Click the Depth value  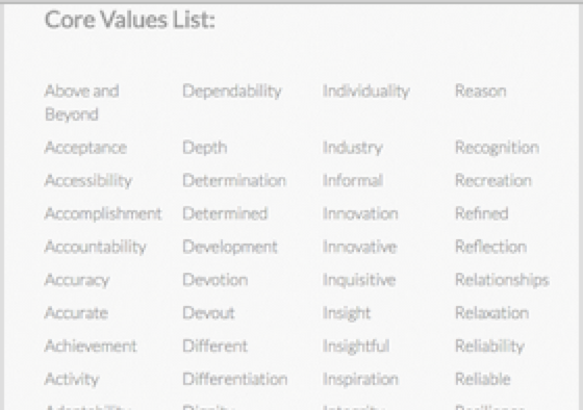click(205, 148)
